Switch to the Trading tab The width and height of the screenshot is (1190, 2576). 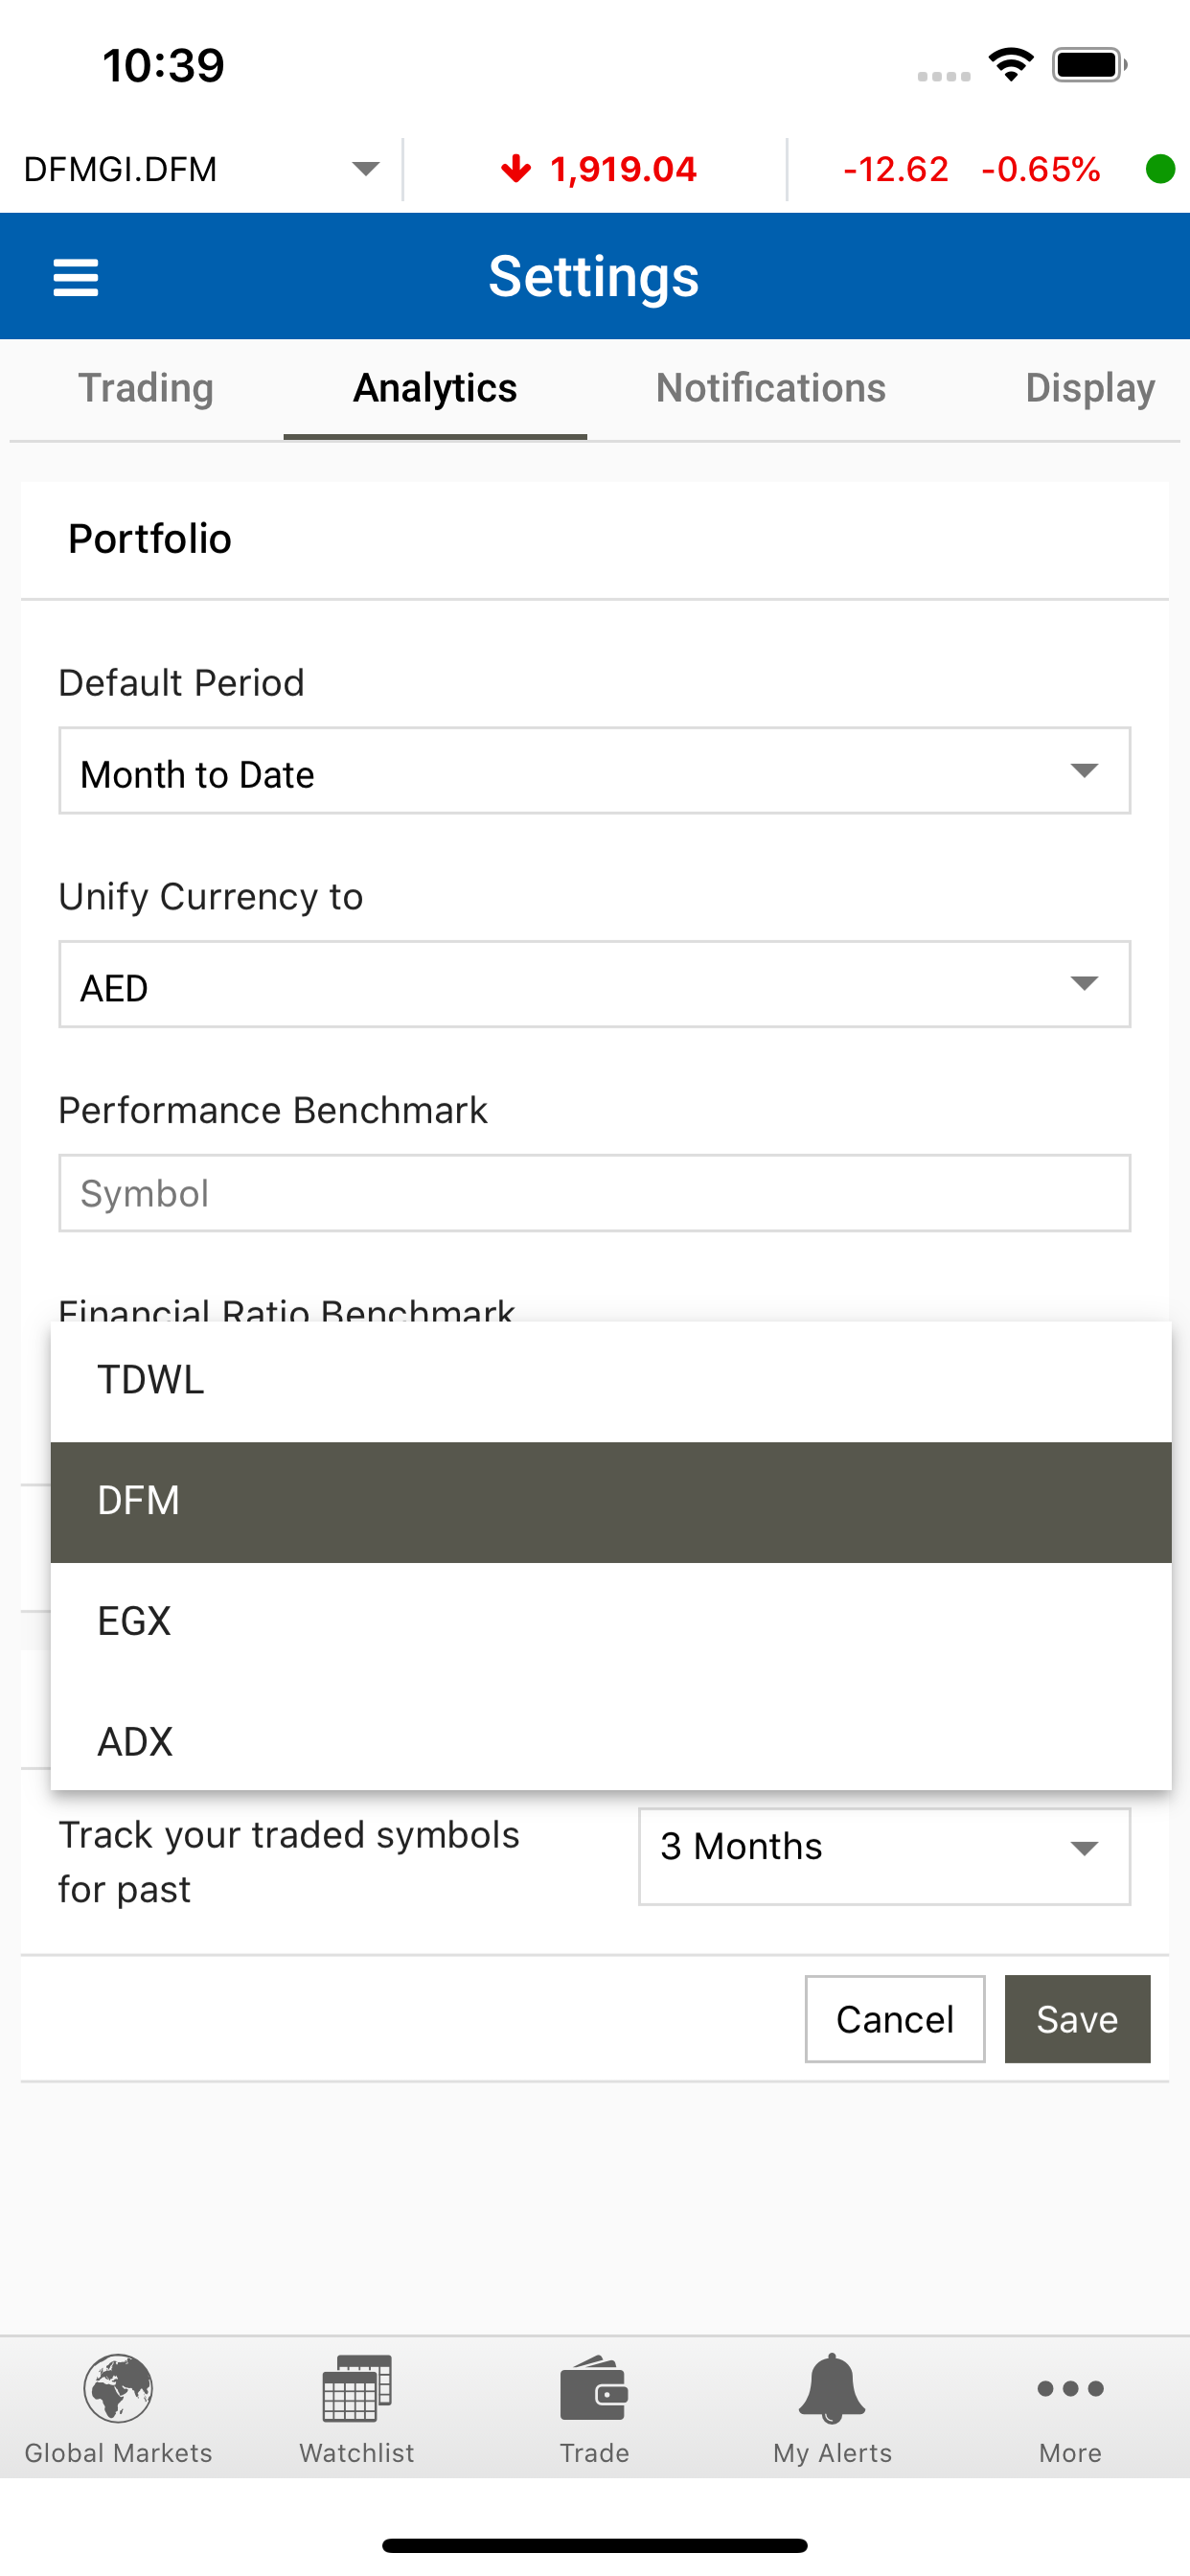146,388
